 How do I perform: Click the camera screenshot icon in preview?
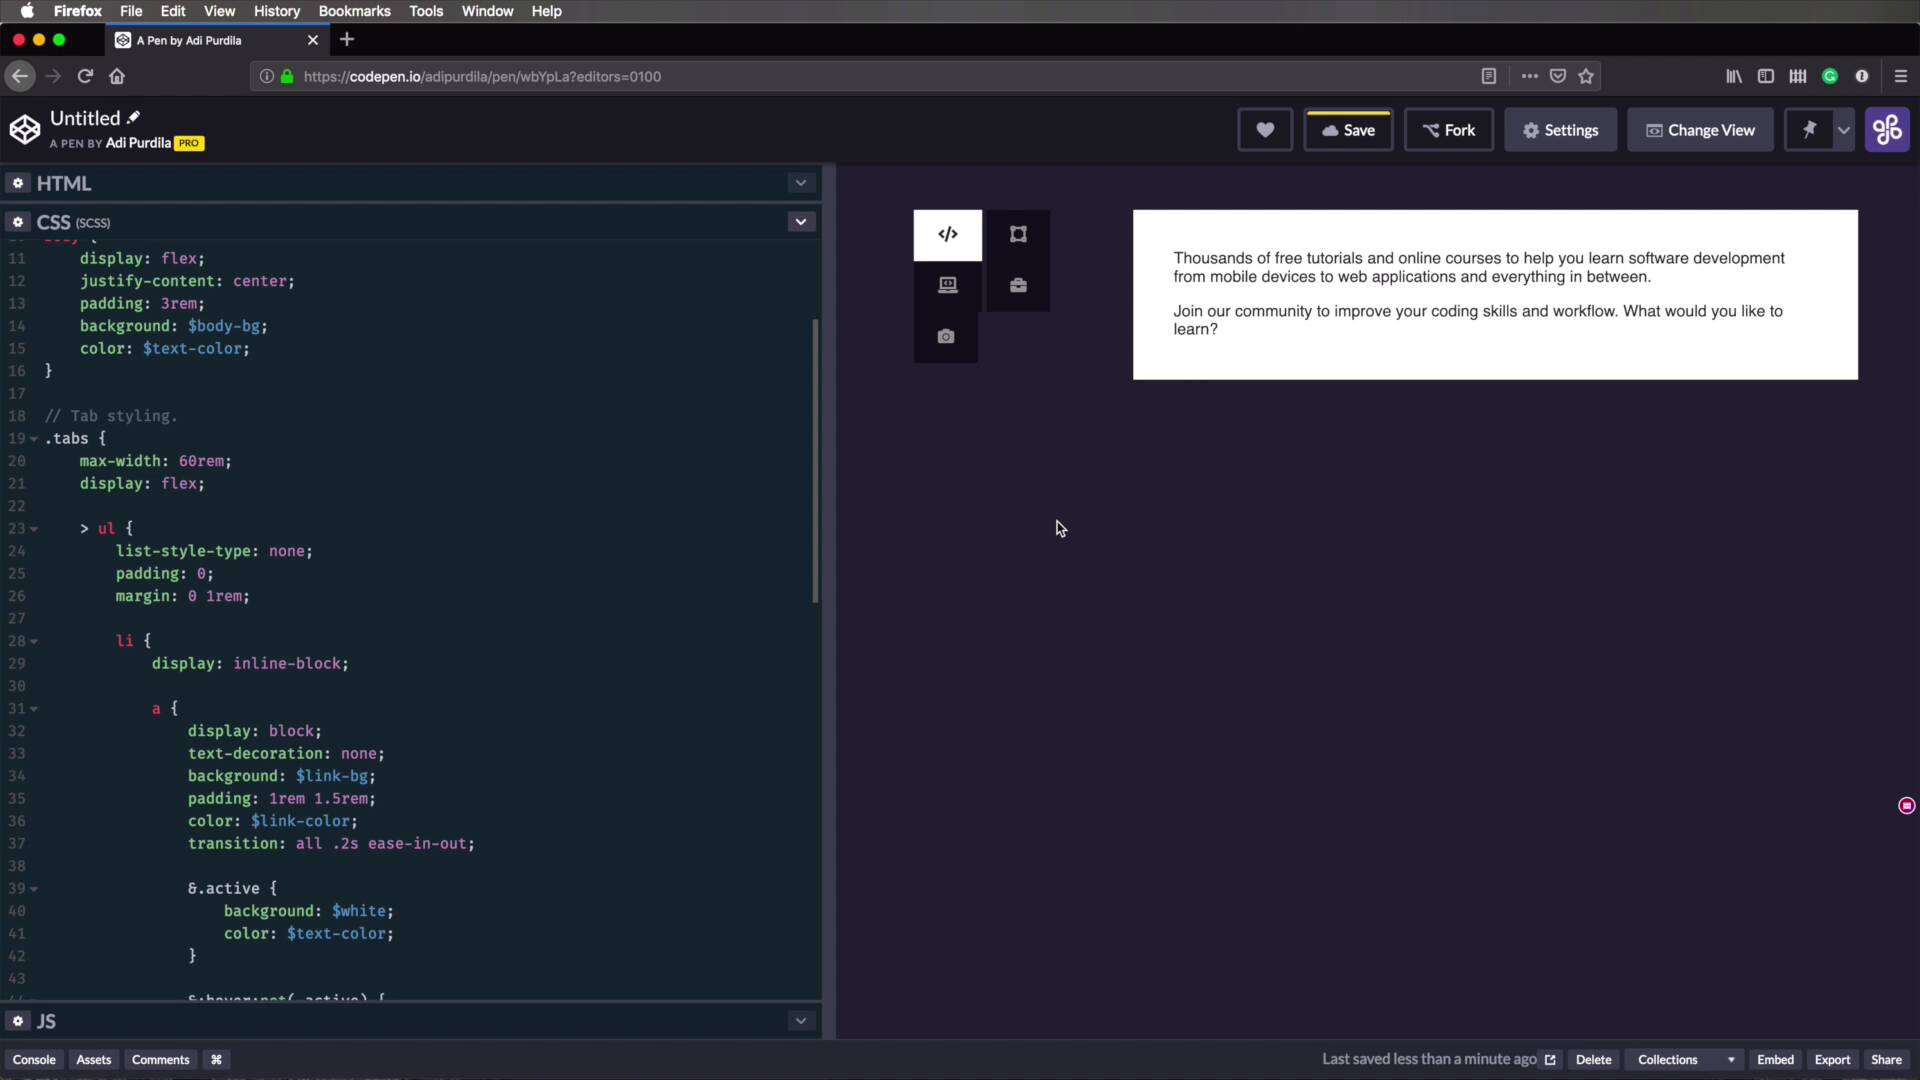pyautogui.click(x=946, y=336)
